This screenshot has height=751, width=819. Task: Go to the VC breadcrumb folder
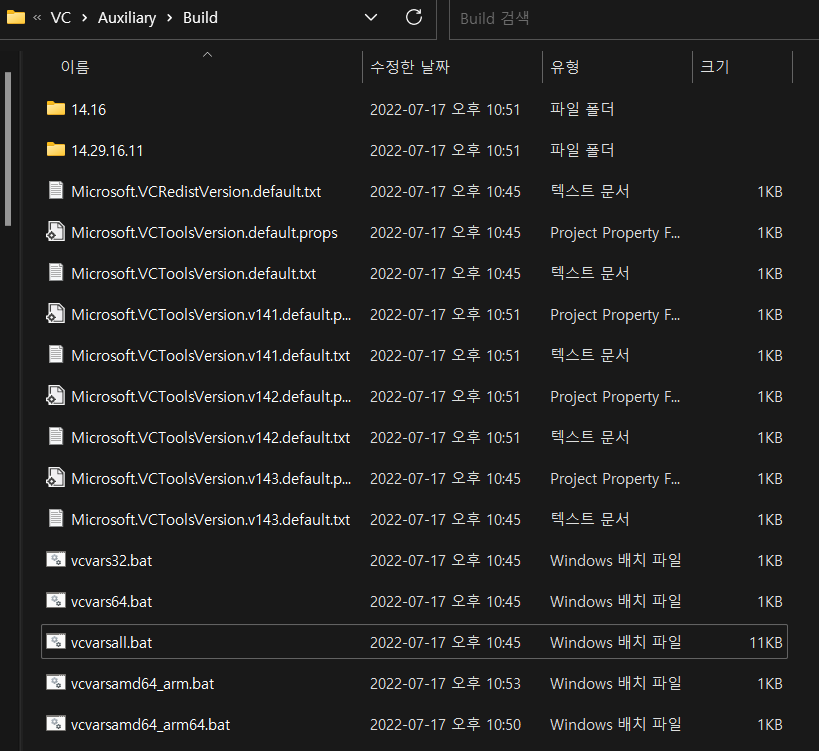click(61, 18)
